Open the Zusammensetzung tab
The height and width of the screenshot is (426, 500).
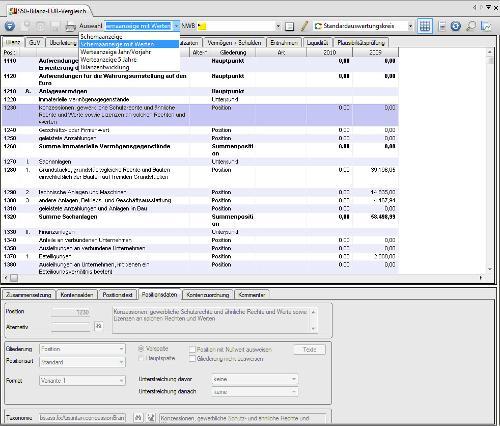(x=29, y=295)
